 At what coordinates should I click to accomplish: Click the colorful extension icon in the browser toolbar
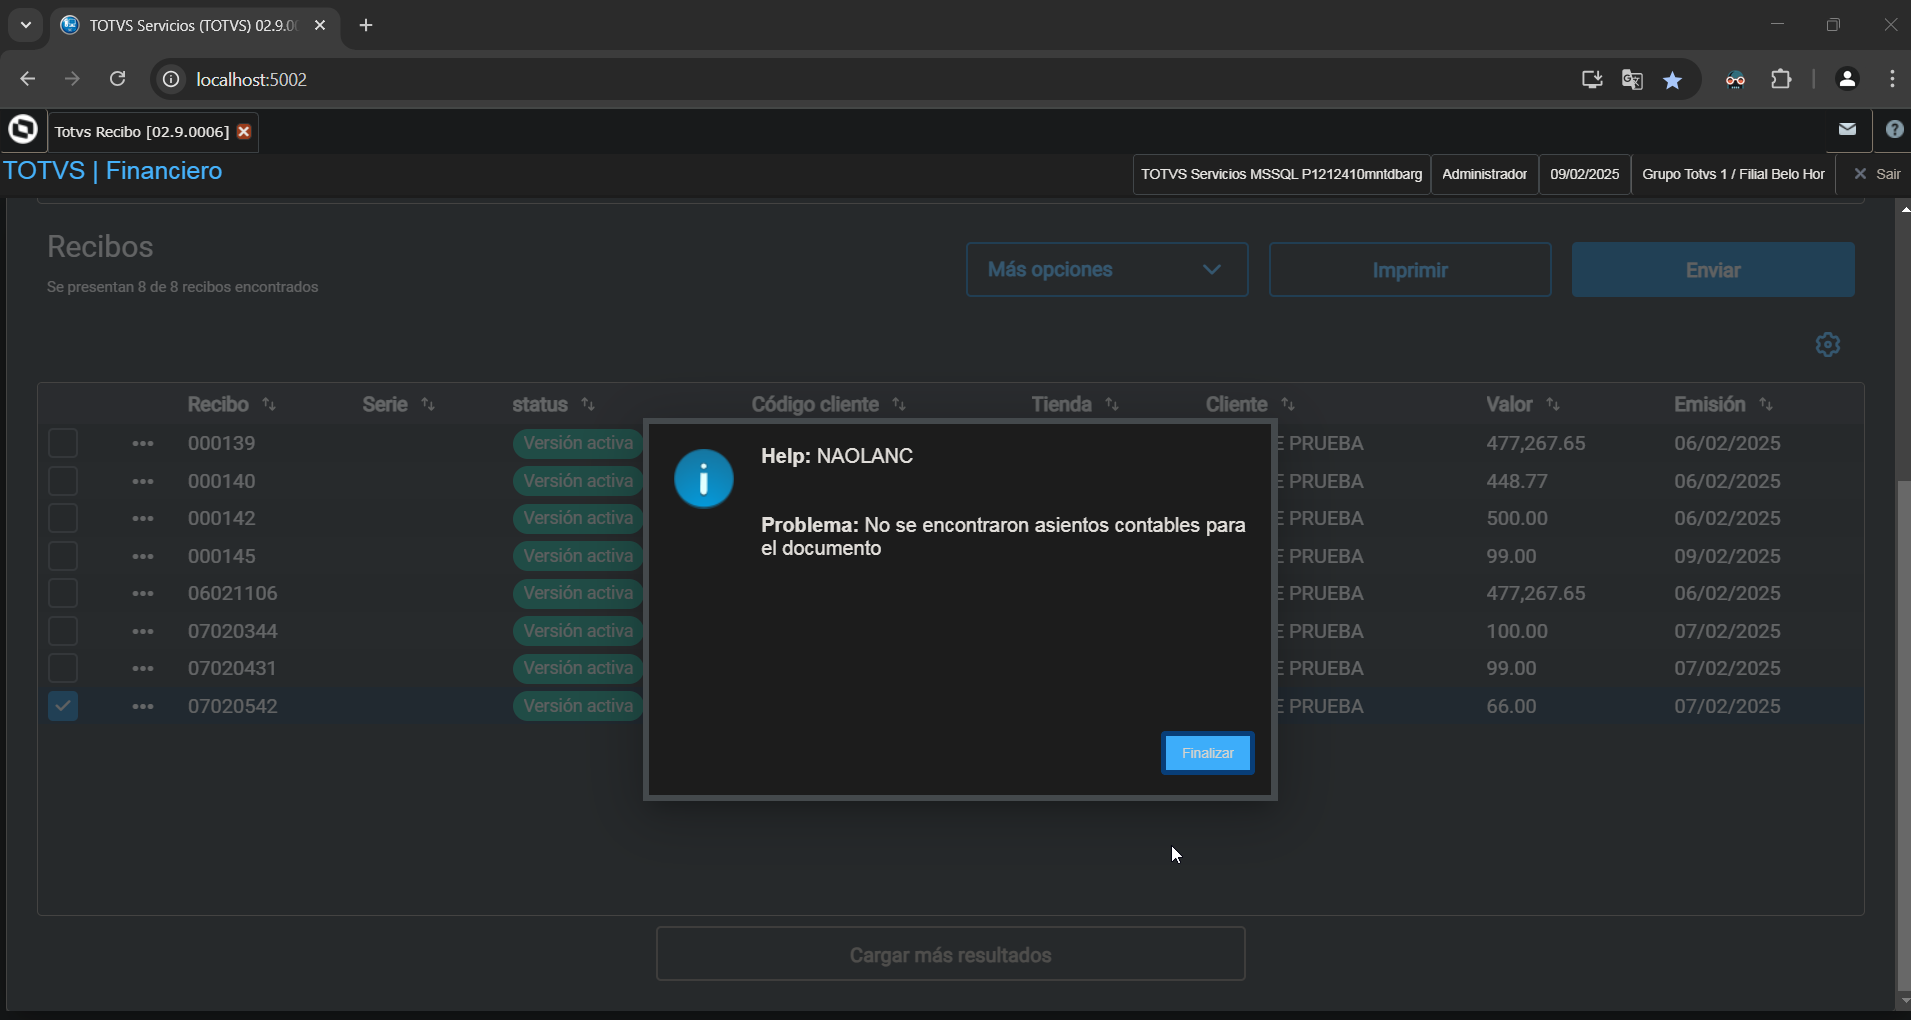[1736, 80]
